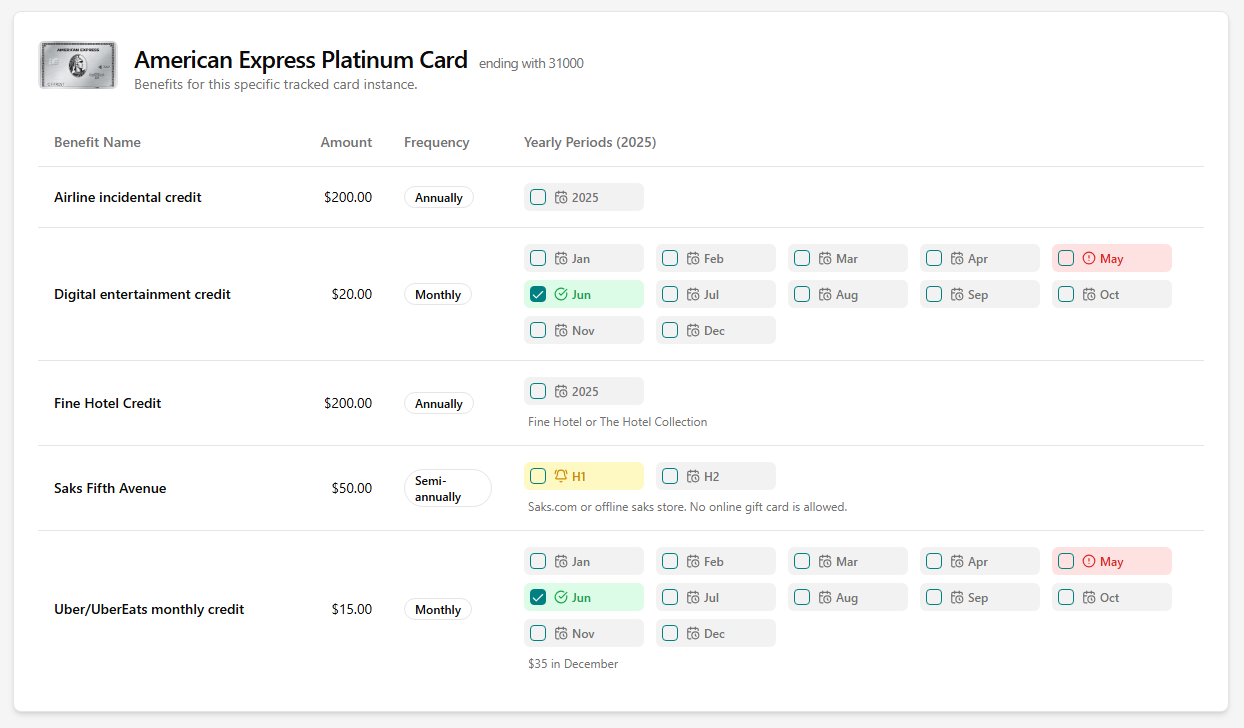
Task: Check the Airline incidental credit 2025 checkbox
Action: (538, 197)
